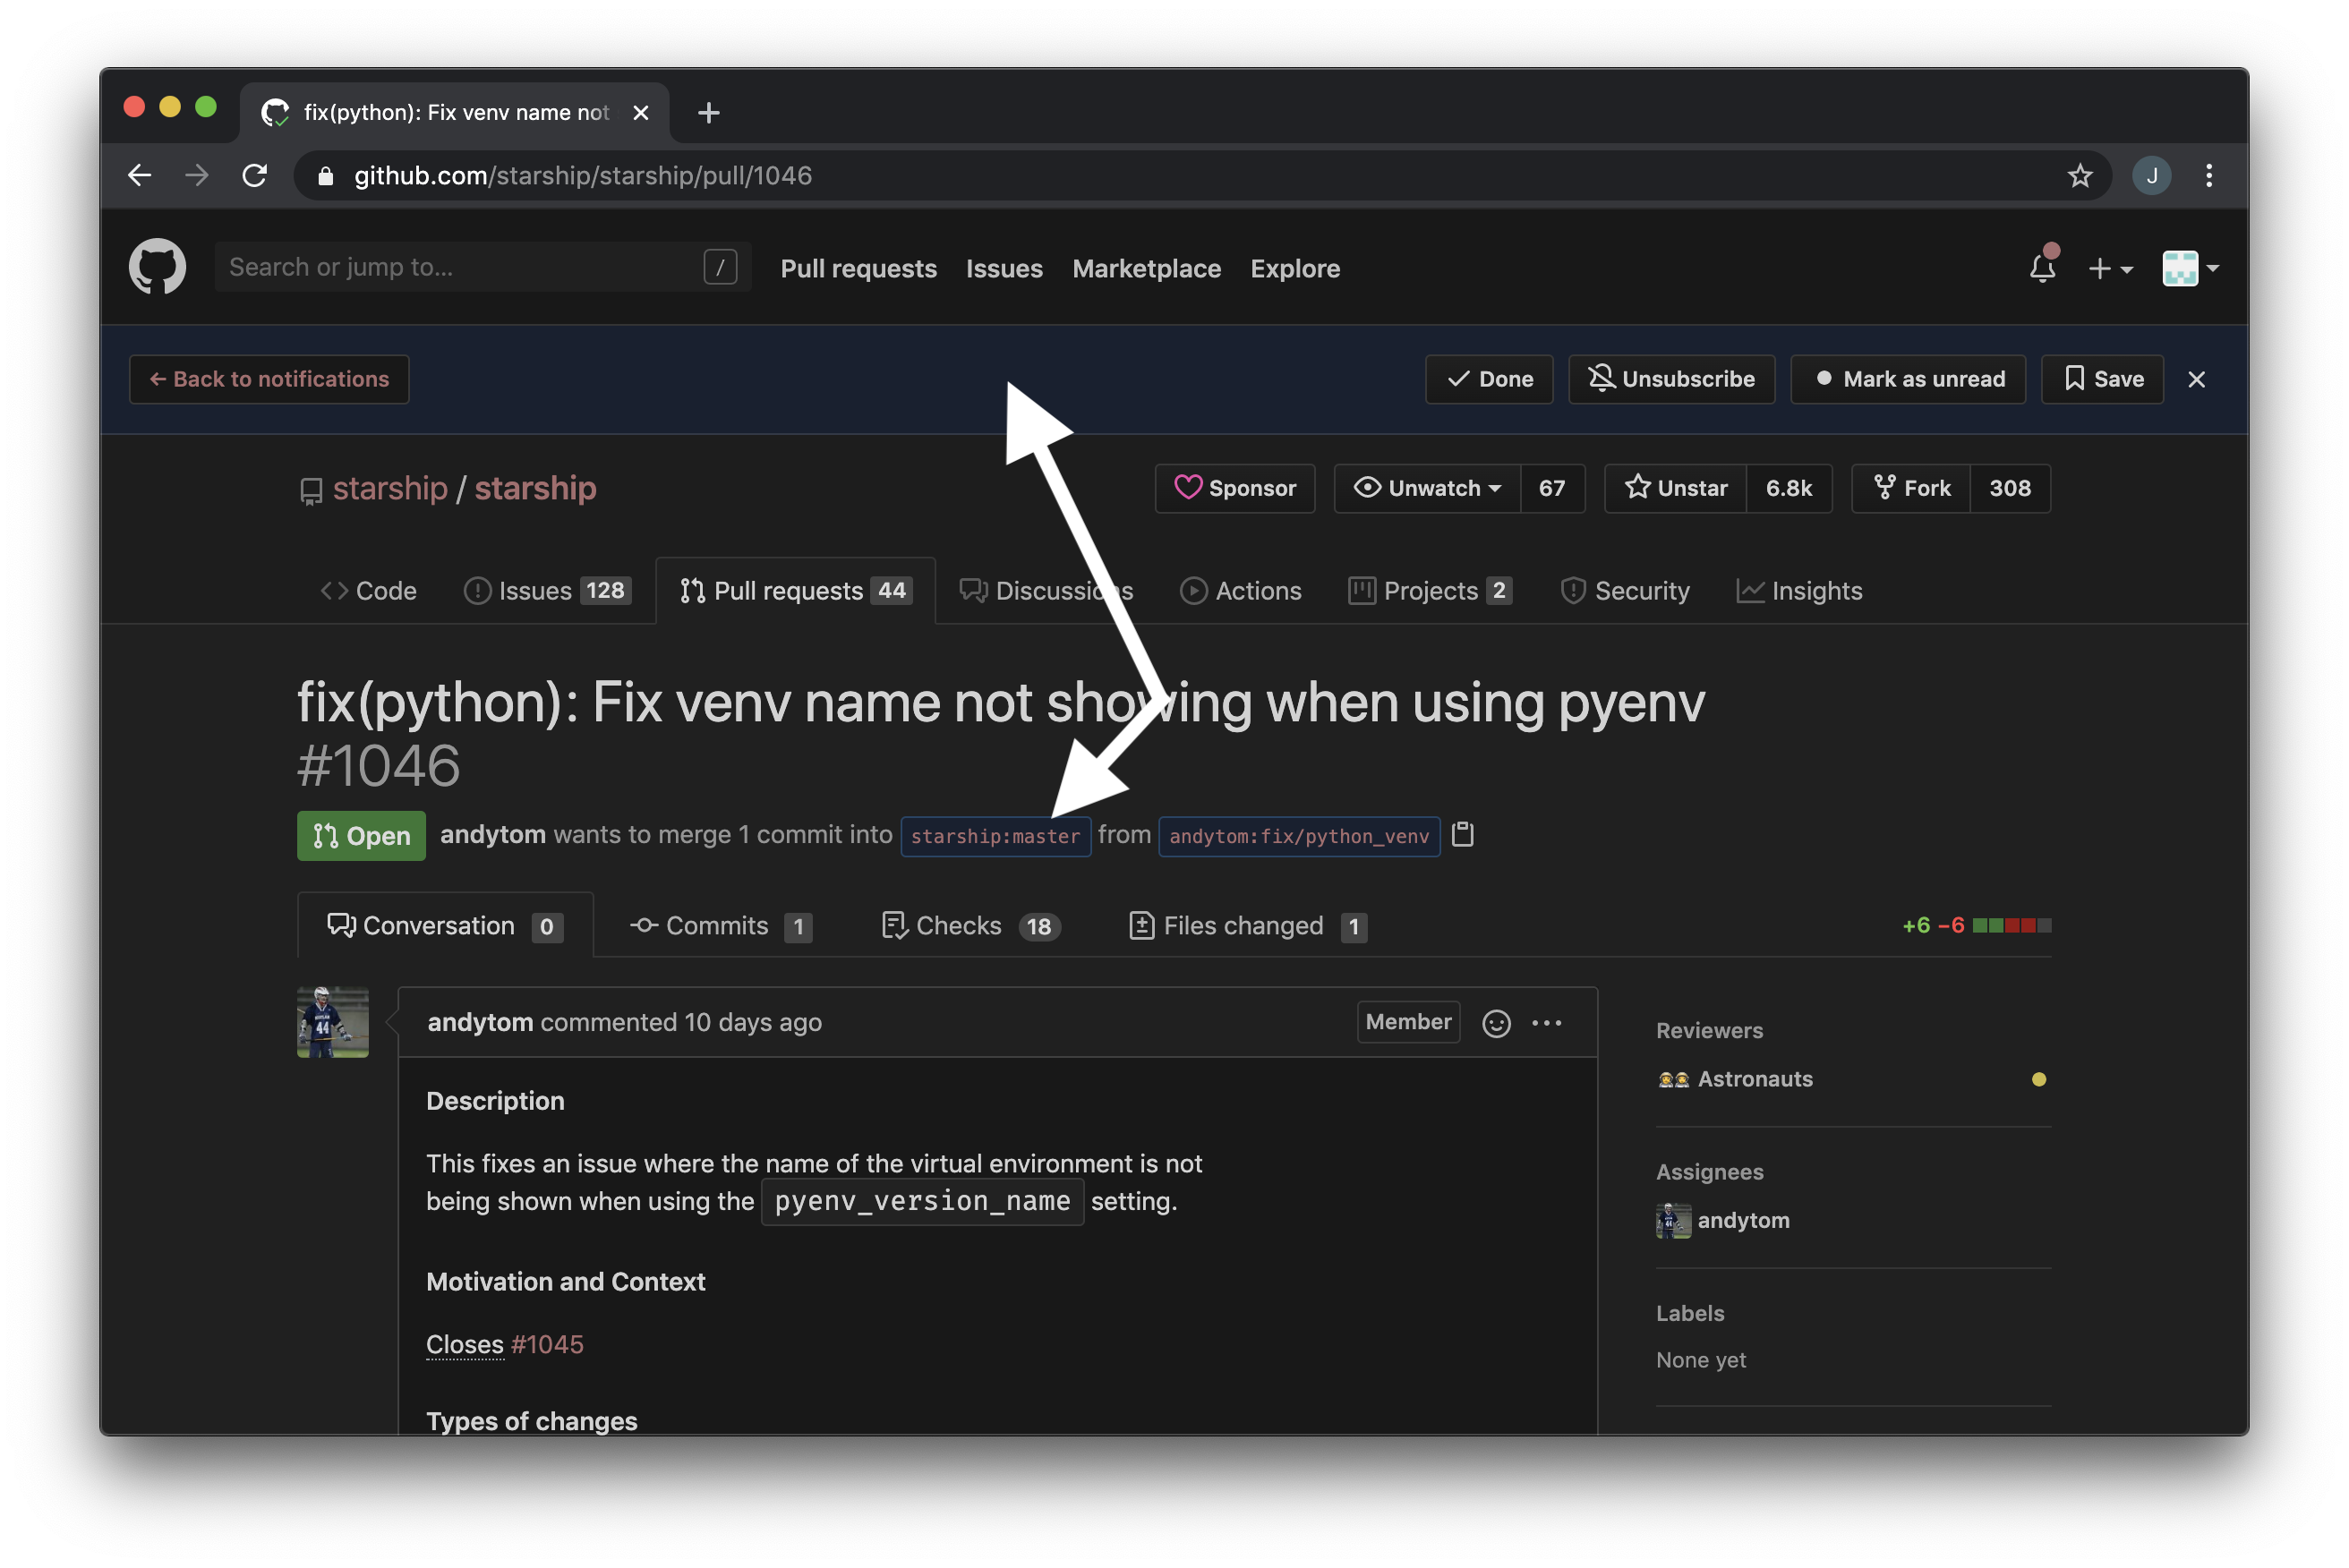Reload the page with the refresh icon
This screenshot has width=2349, height=1568.
tap(255, 176)
